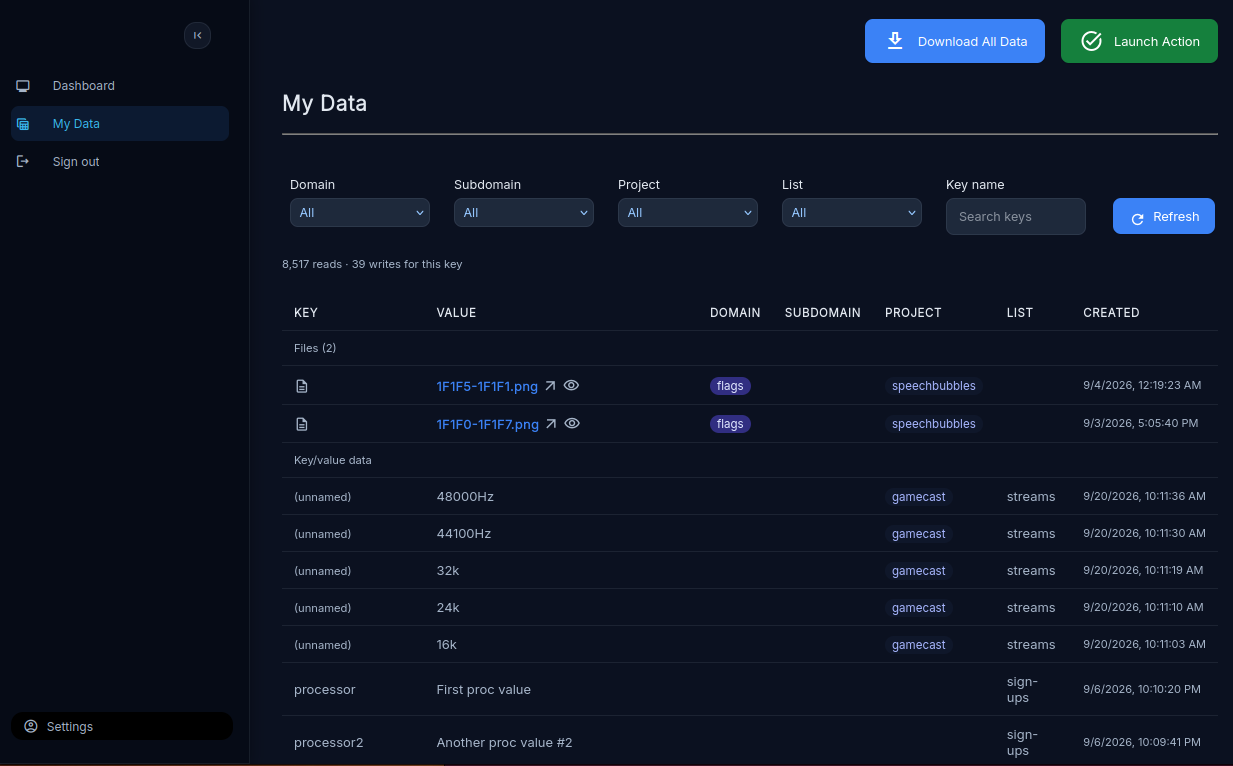The width and height of the screenshot is (1233, 766).
Task: Open the Project filter dropdown
Action: tap(688, 212)
